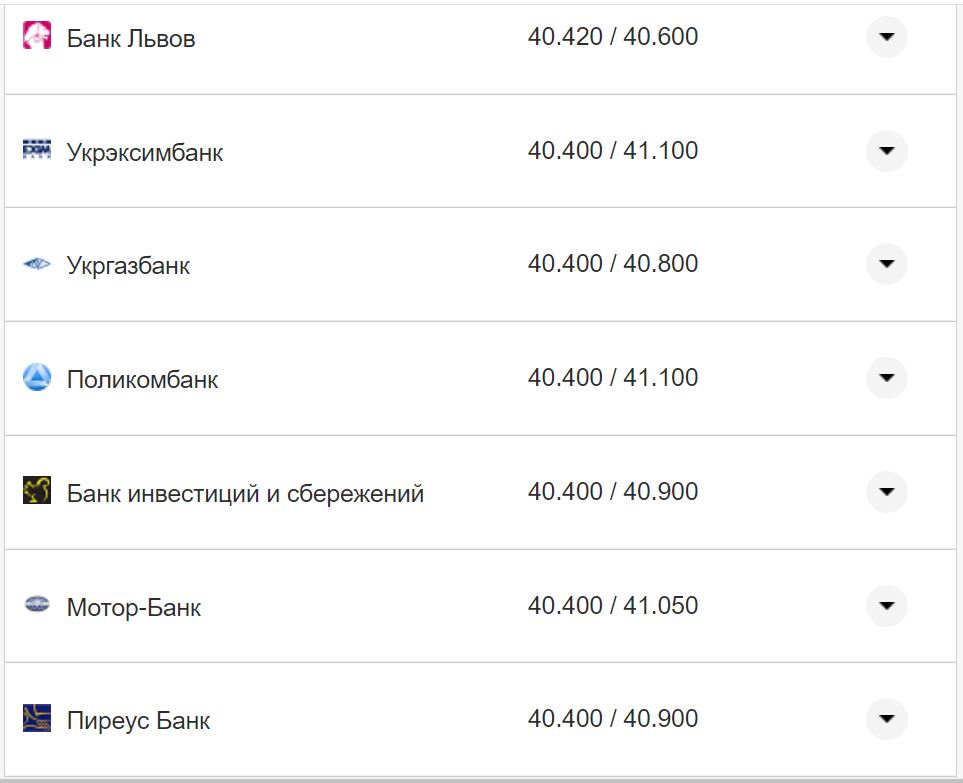
Task: Click the Укргазбанк logo icon
Action: point(37,264)
